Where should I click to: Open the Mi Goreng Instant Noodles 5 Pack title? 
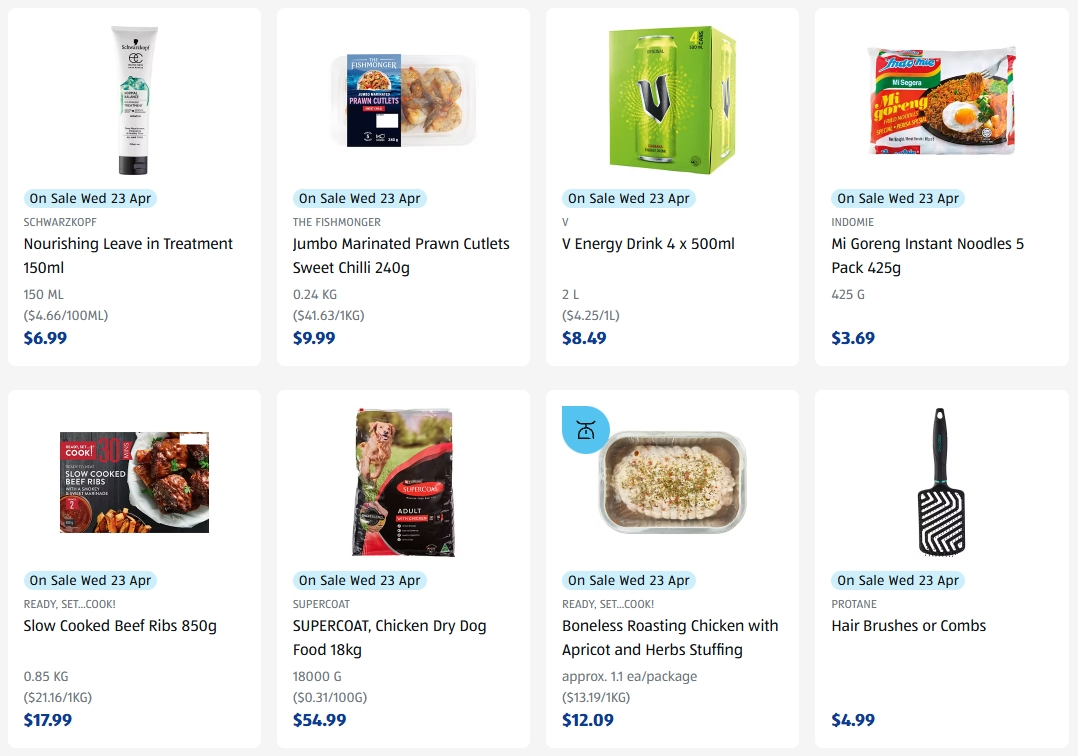pos(927,256)
